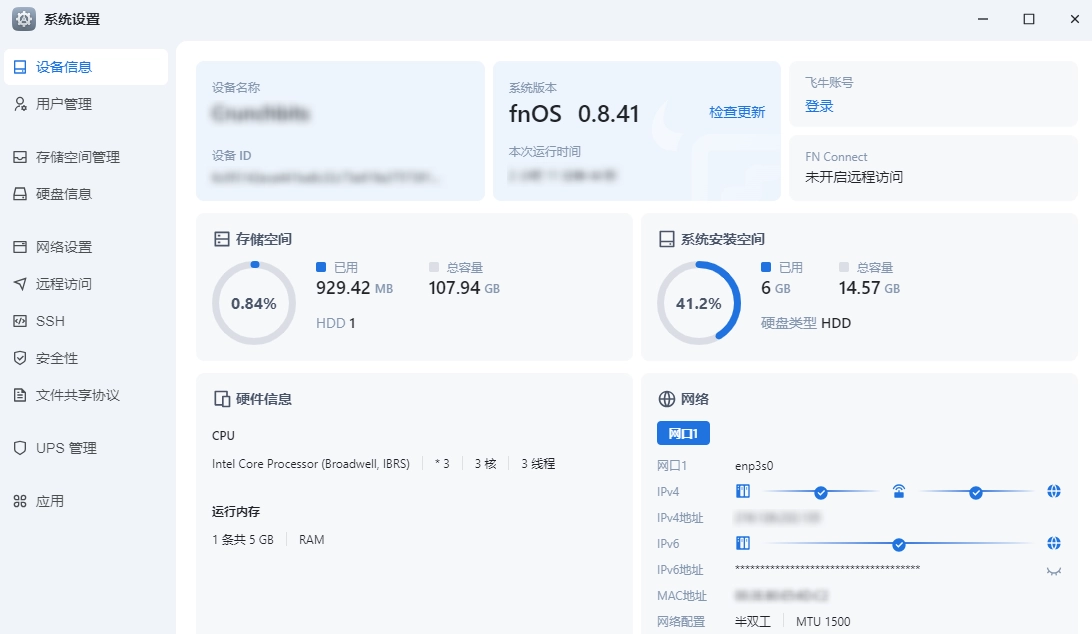1092x634 pixels.
Task: Click the 应用 apps grid icon
Action: click(x=20, y=501)
